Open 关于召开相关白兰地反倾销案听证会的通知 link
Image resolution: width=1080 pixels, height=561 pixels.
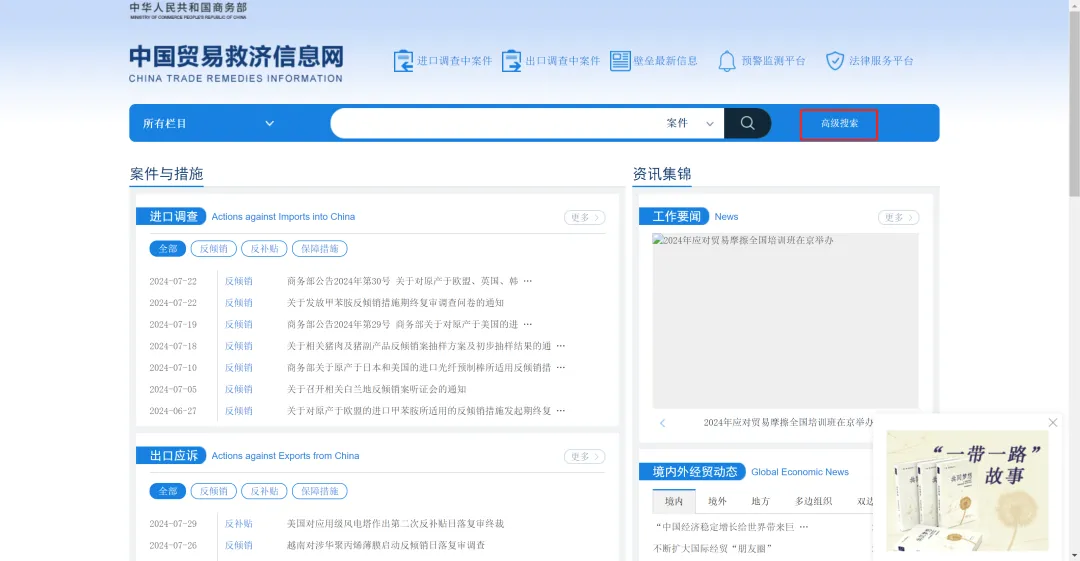point(376,389)
